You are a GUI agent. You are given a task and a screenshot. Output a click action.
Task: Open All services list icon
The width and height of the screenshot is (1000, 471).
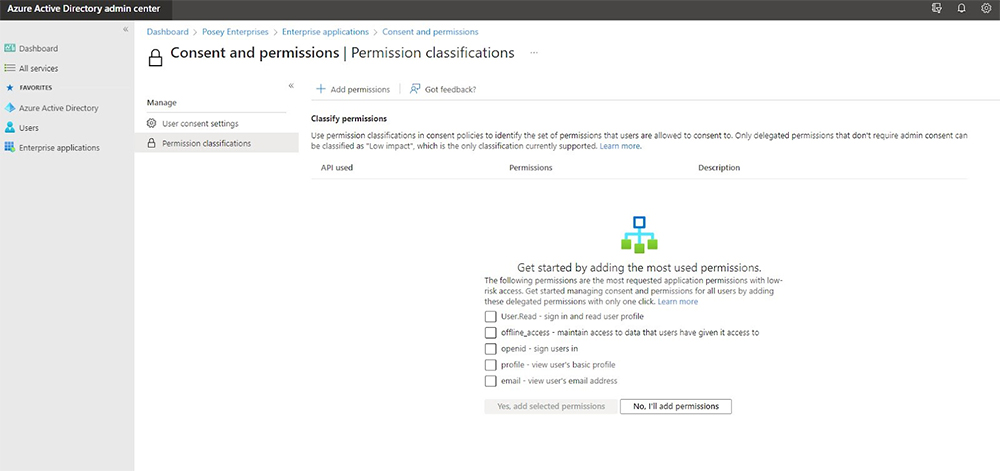[x=10, y=68]
